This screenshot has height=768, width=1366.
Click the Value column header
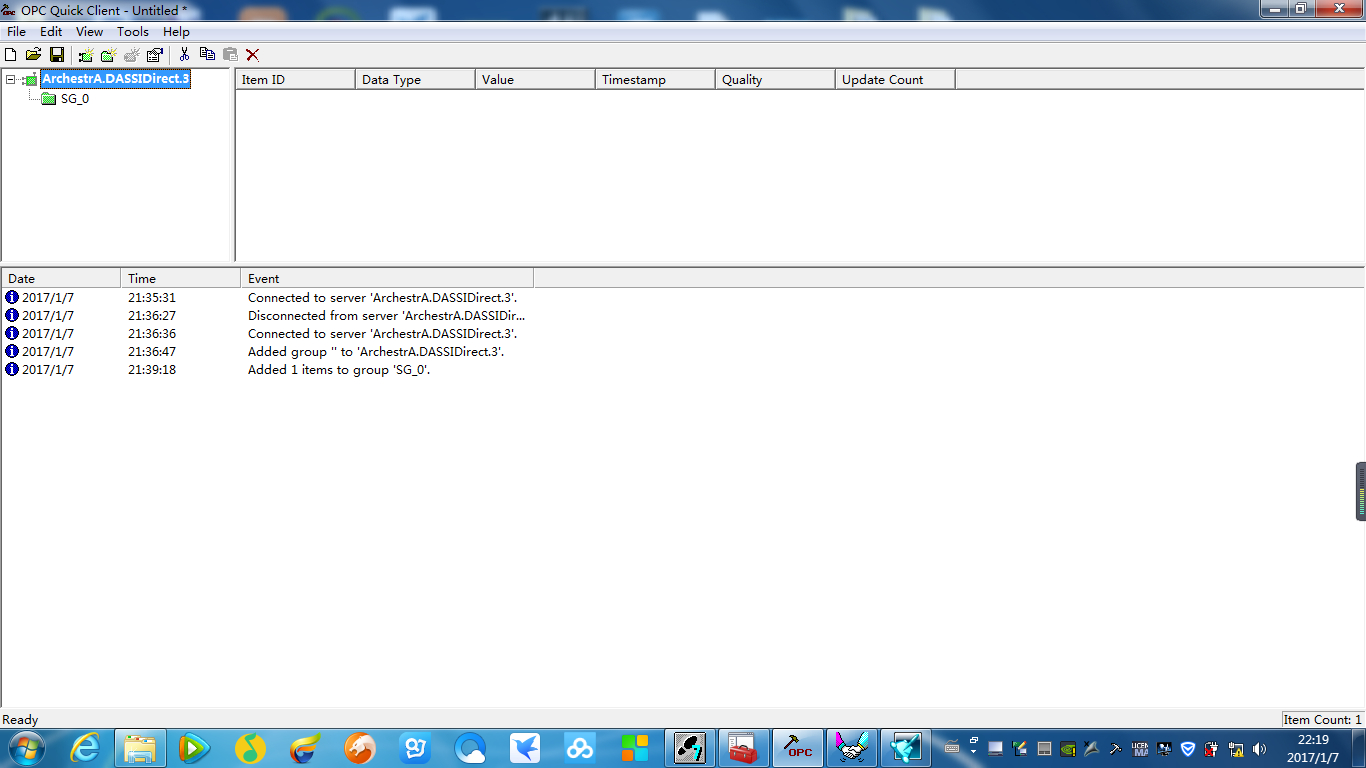[x=535, y=80]
